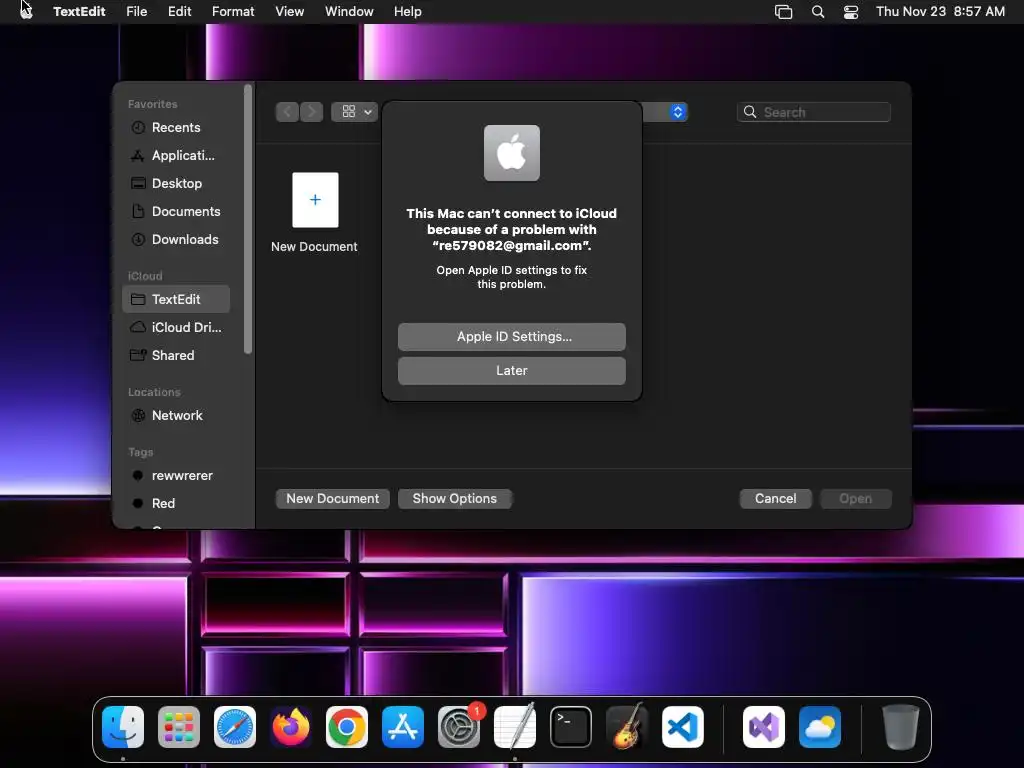Open the App Store dock icon
The width and height of the screenshot is (1024, 768).
click(x=403, y=727)
